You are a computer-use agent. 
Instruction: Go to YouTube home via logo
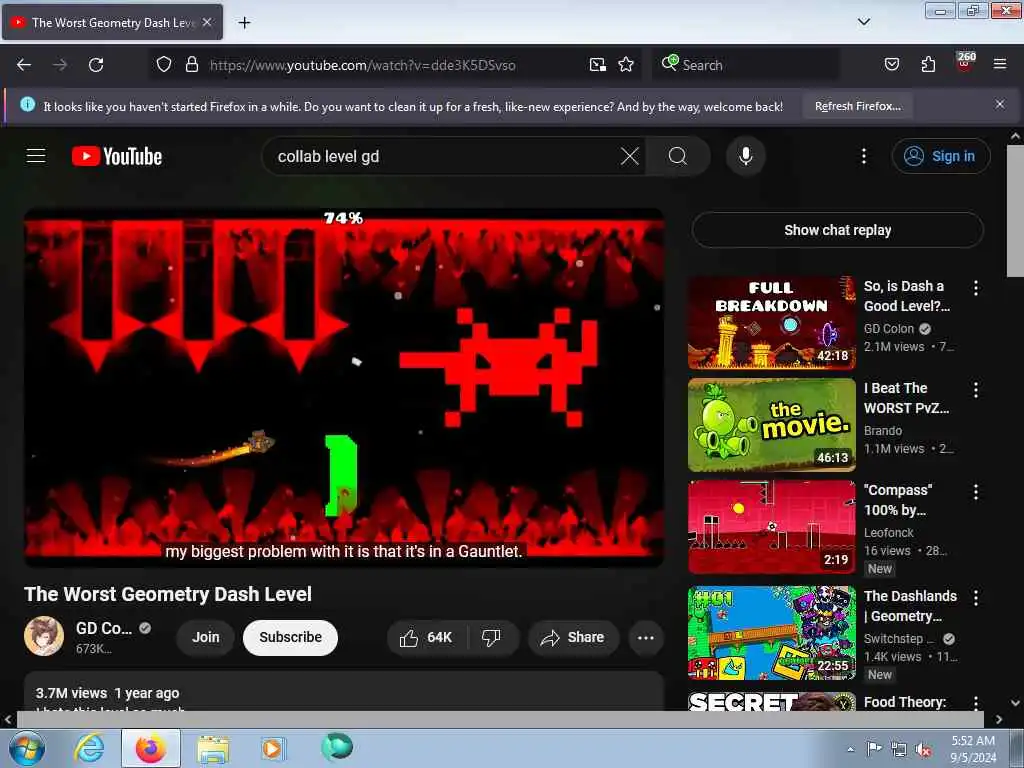(x=117, y=157)
